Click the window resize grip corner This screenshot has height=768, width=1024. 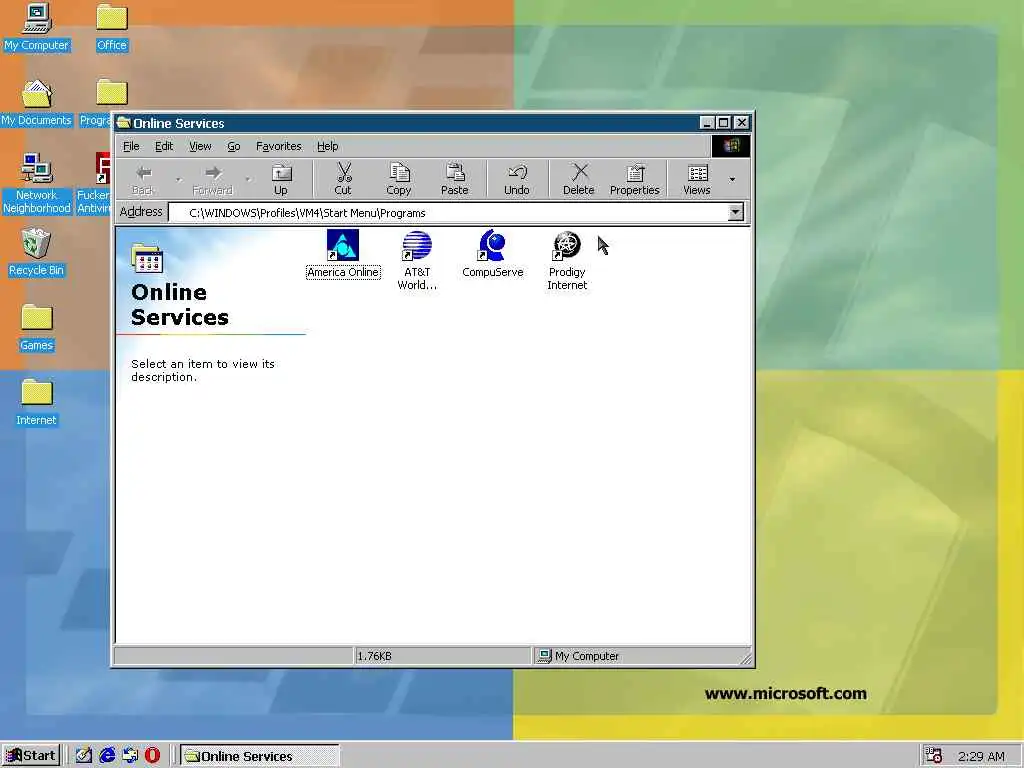(746, 658)
